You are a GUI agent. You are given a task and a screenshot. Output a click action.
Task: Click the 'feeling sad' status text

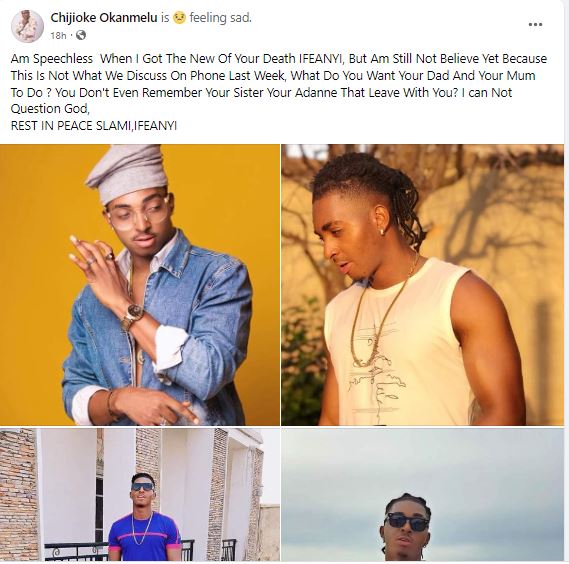tap(220, 17)
